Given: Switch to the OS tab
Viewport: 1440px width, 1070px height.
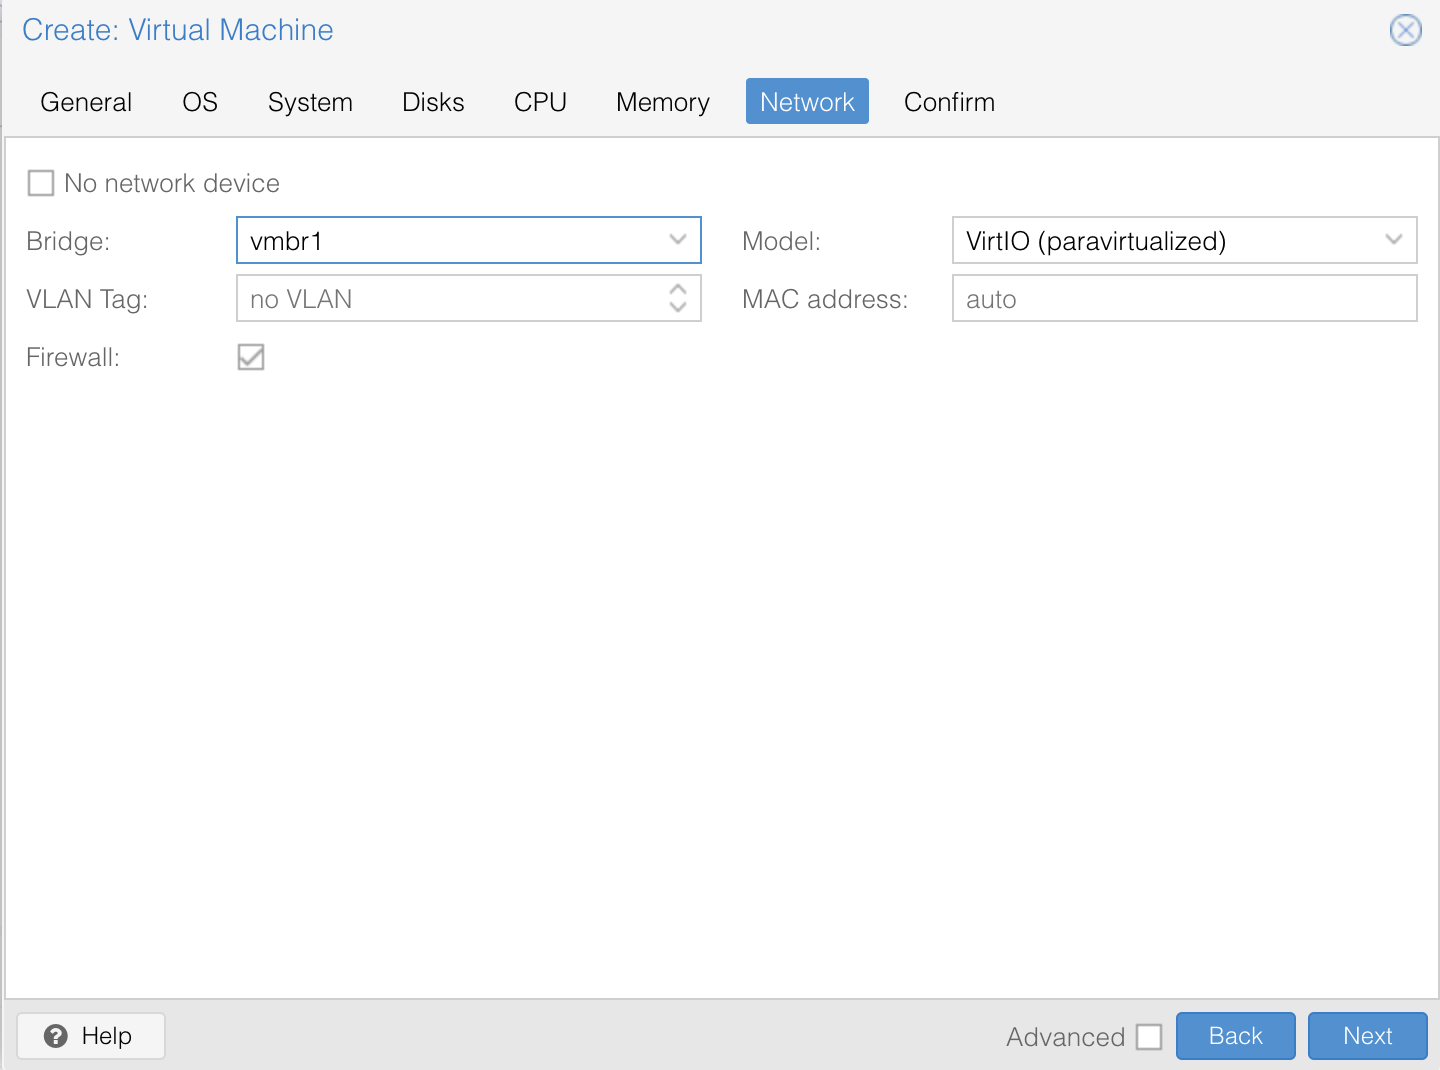Looking at the screenshot, I should [199, 101].
